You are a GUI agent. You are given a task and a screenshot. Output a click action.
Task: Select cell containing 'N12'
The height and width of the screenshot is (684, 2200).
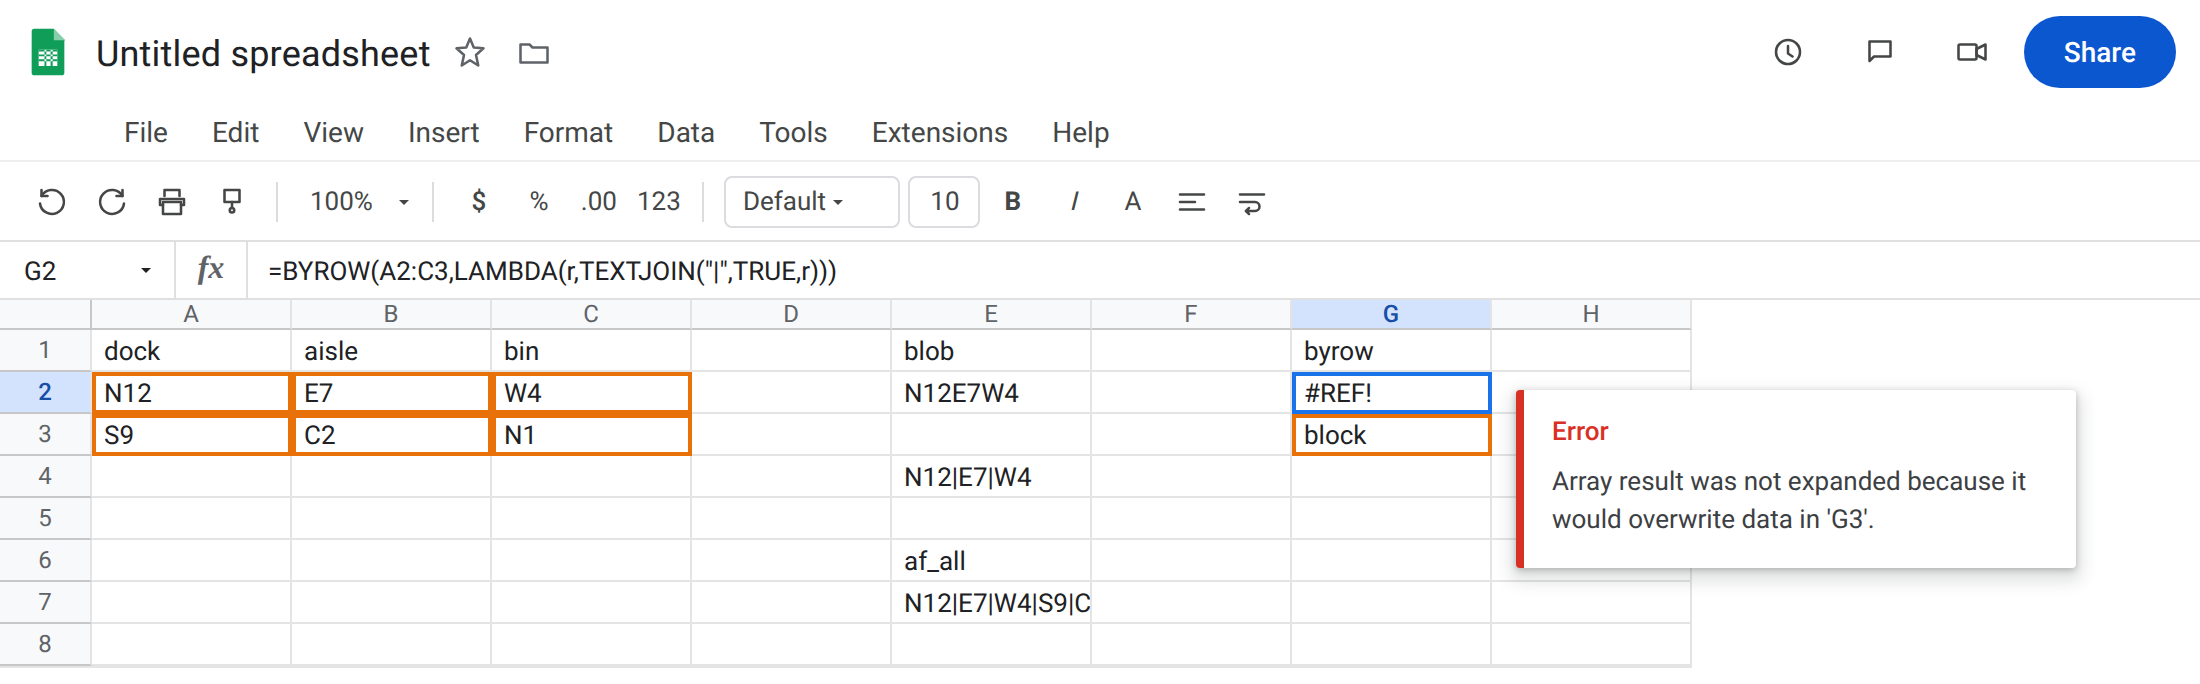(191, 393)
